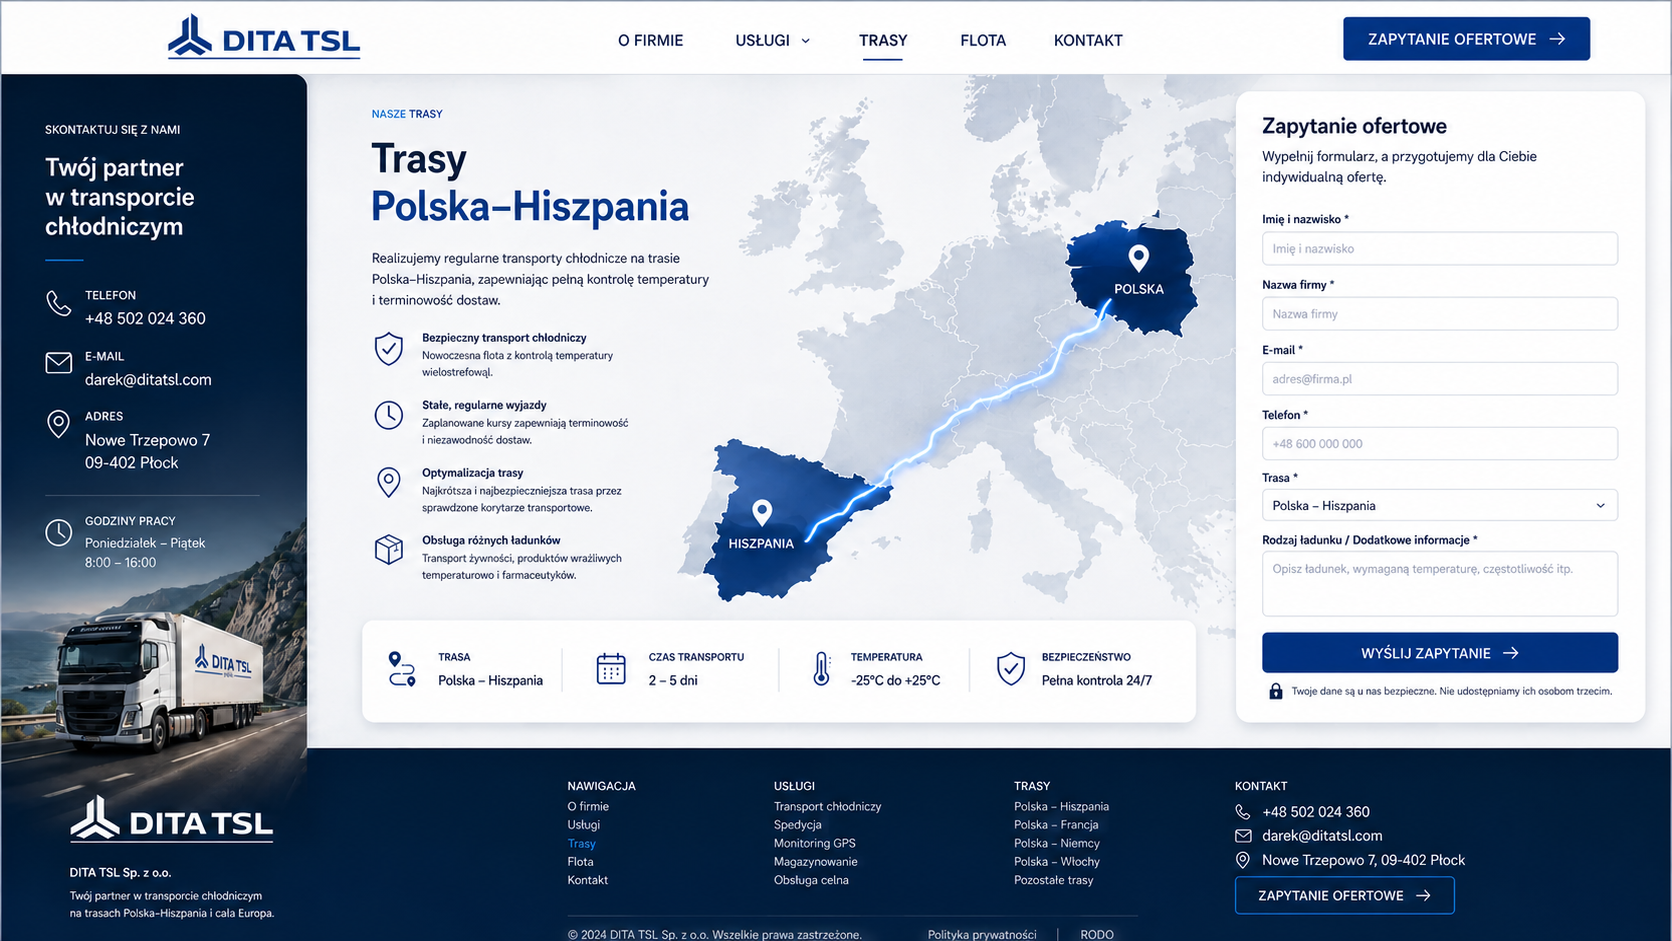Open footer Nawigacja link Kontakt
The width and height of the screenshot is (1672, 941).
click(588, 880)
